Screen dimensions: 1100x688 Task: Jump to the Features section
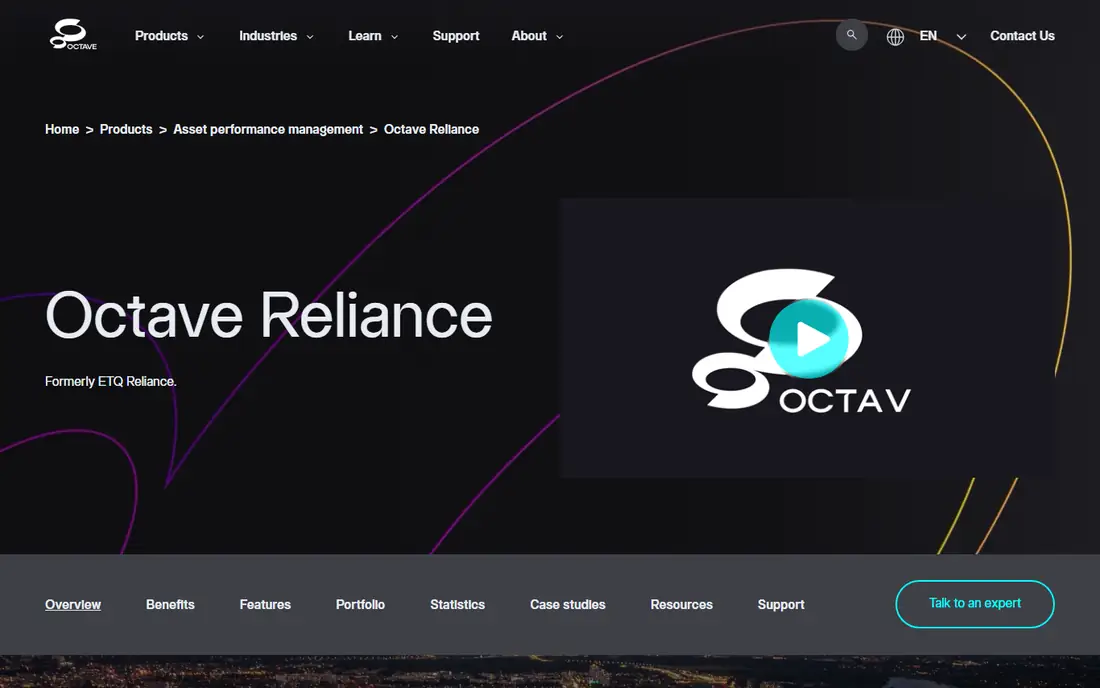[265, 605]
